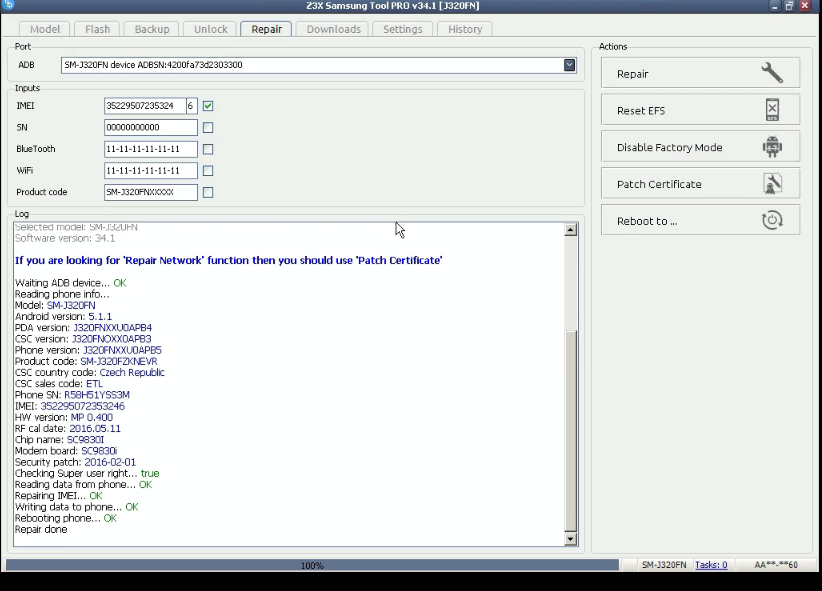The image size is (822, 591).
Task: Go to the Downloads tab
Action: click(x=333, y=29)
